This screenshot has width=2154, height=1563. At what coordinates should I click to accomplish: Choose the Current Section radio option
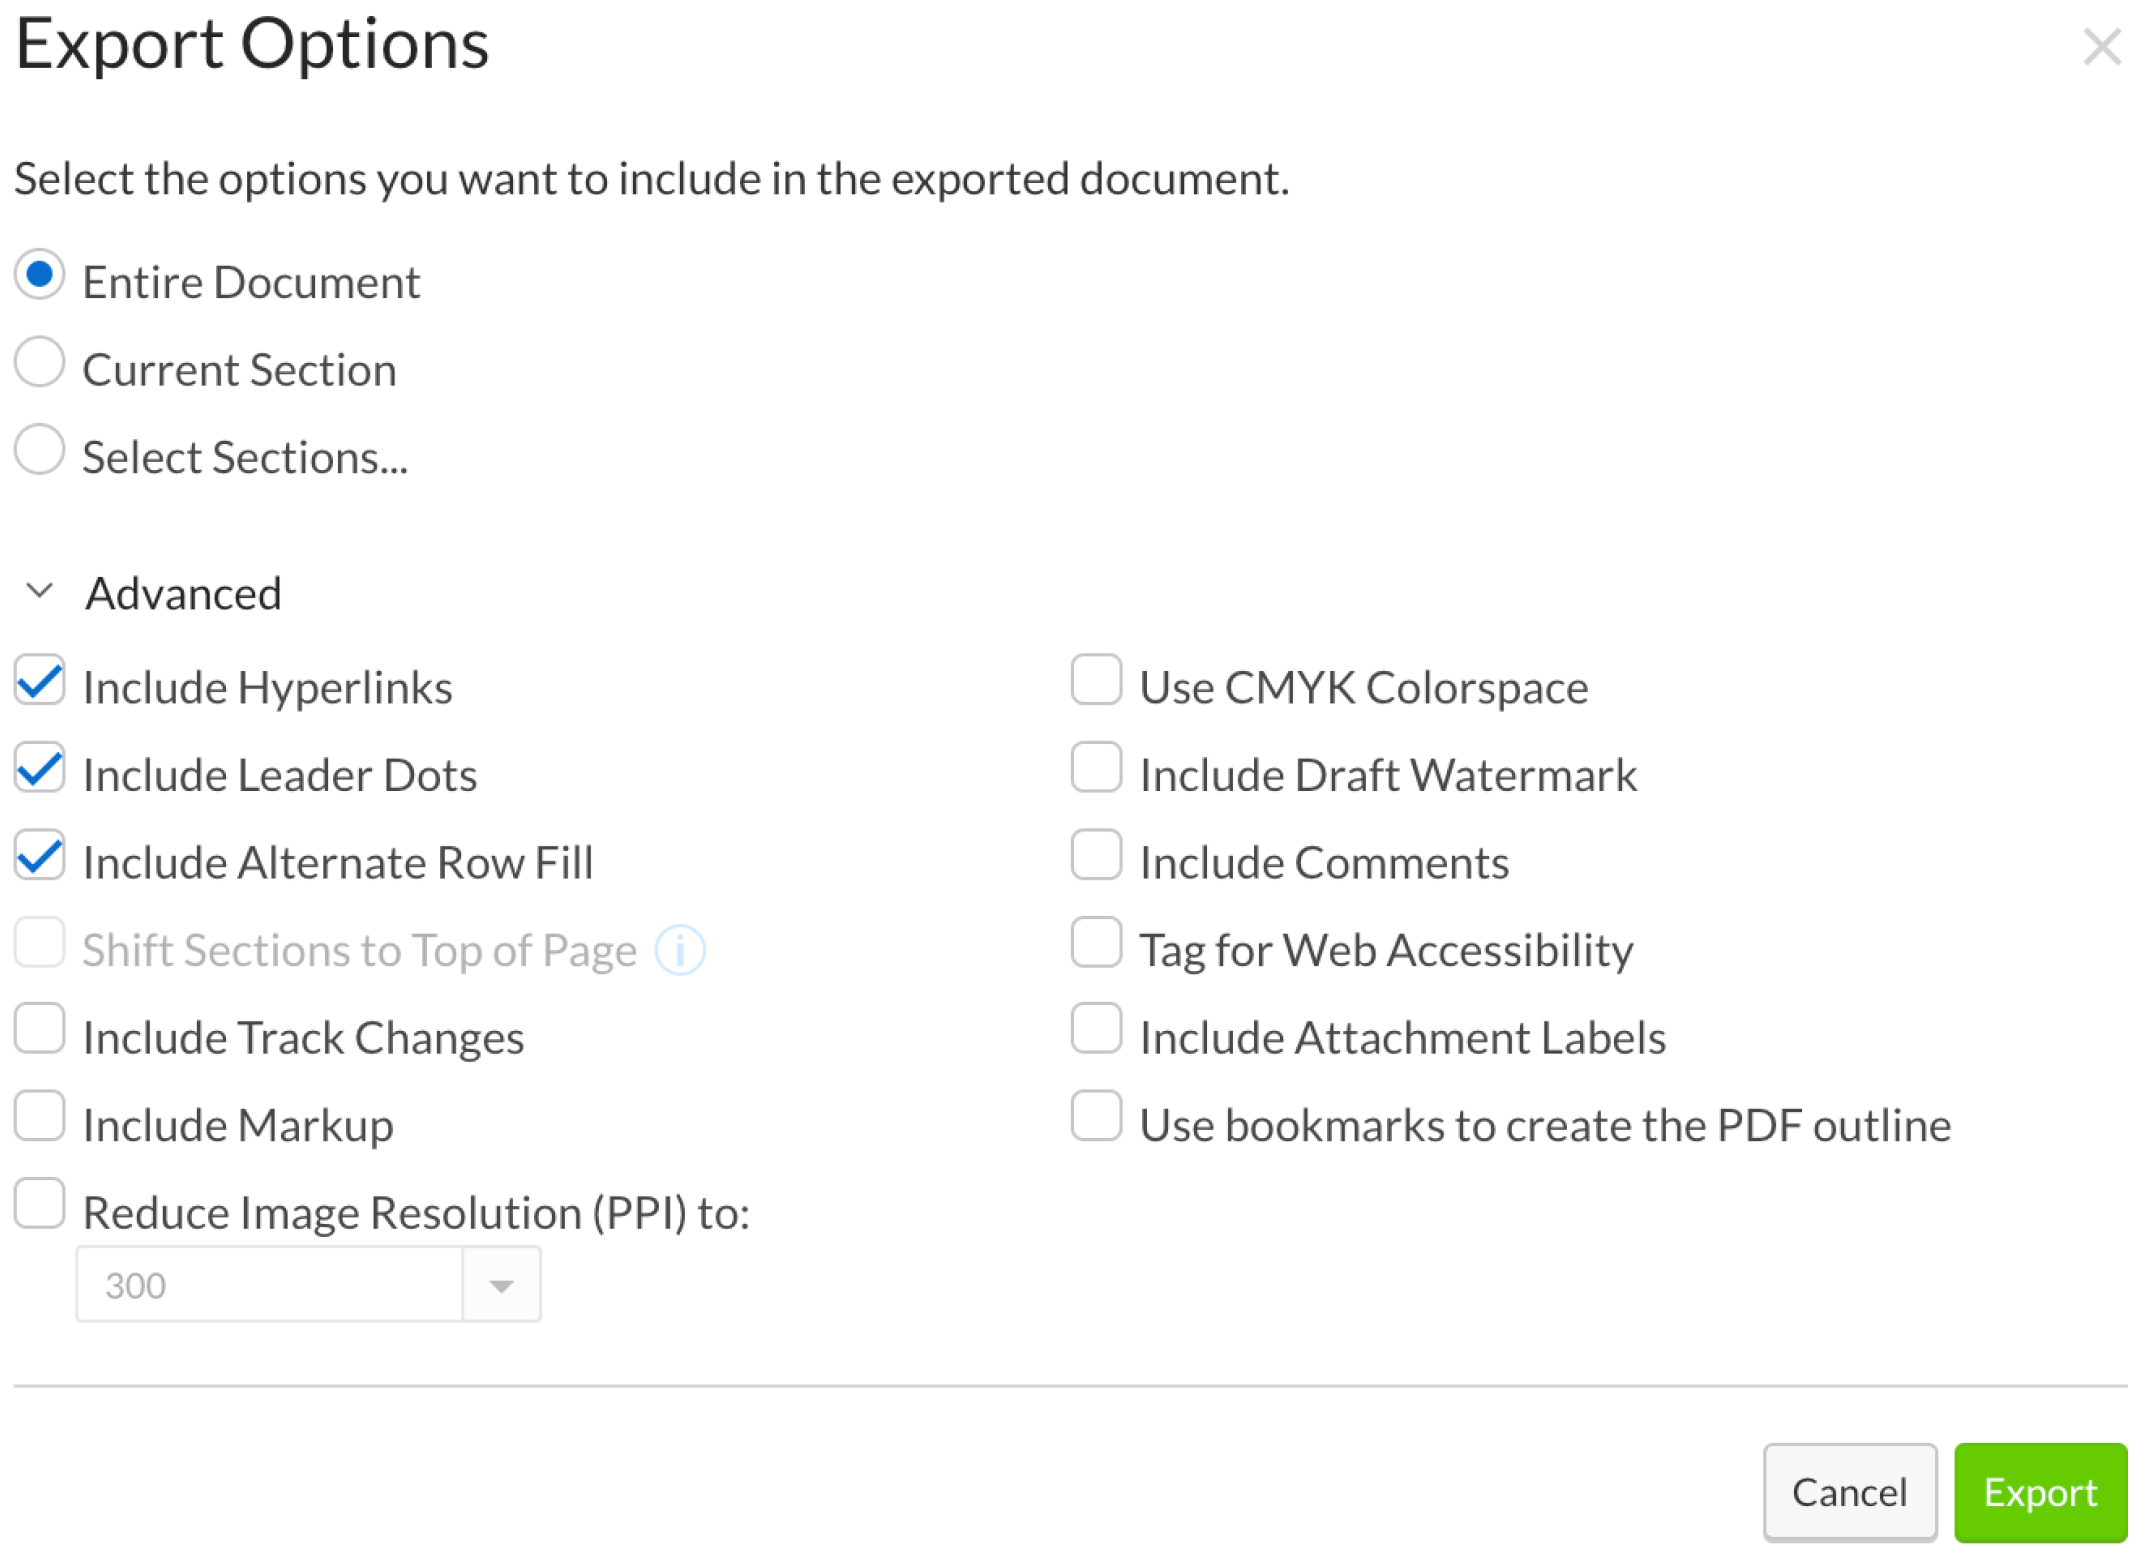coord(40,362)
